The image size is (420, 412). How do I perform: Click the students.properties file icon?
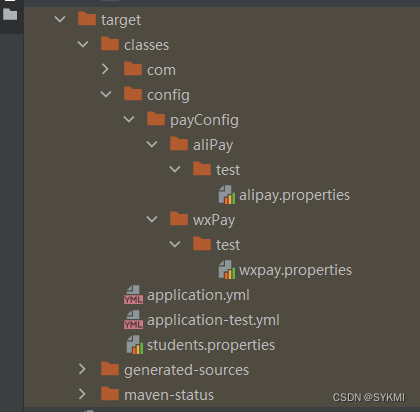click(135, 345)
